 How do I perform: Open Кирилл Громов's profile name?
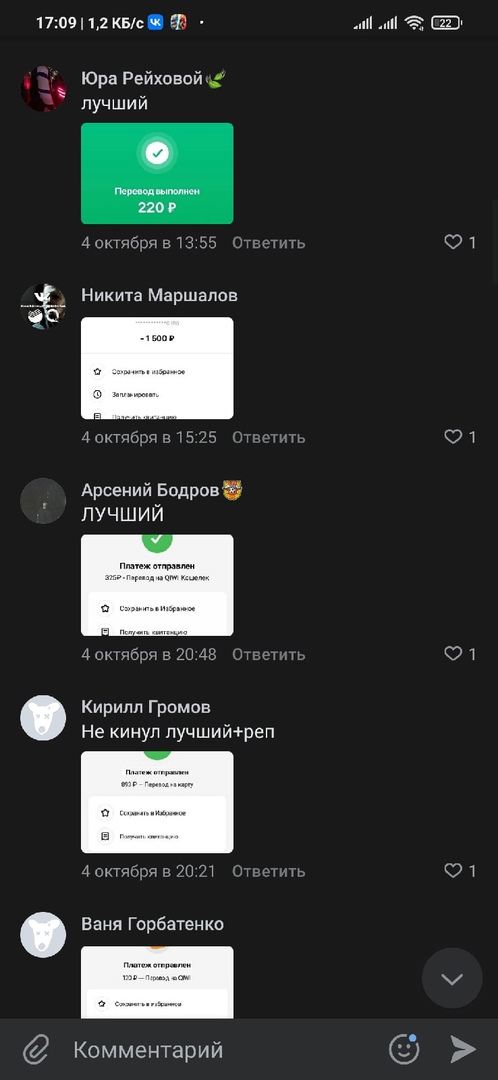[x=146, y=707]
